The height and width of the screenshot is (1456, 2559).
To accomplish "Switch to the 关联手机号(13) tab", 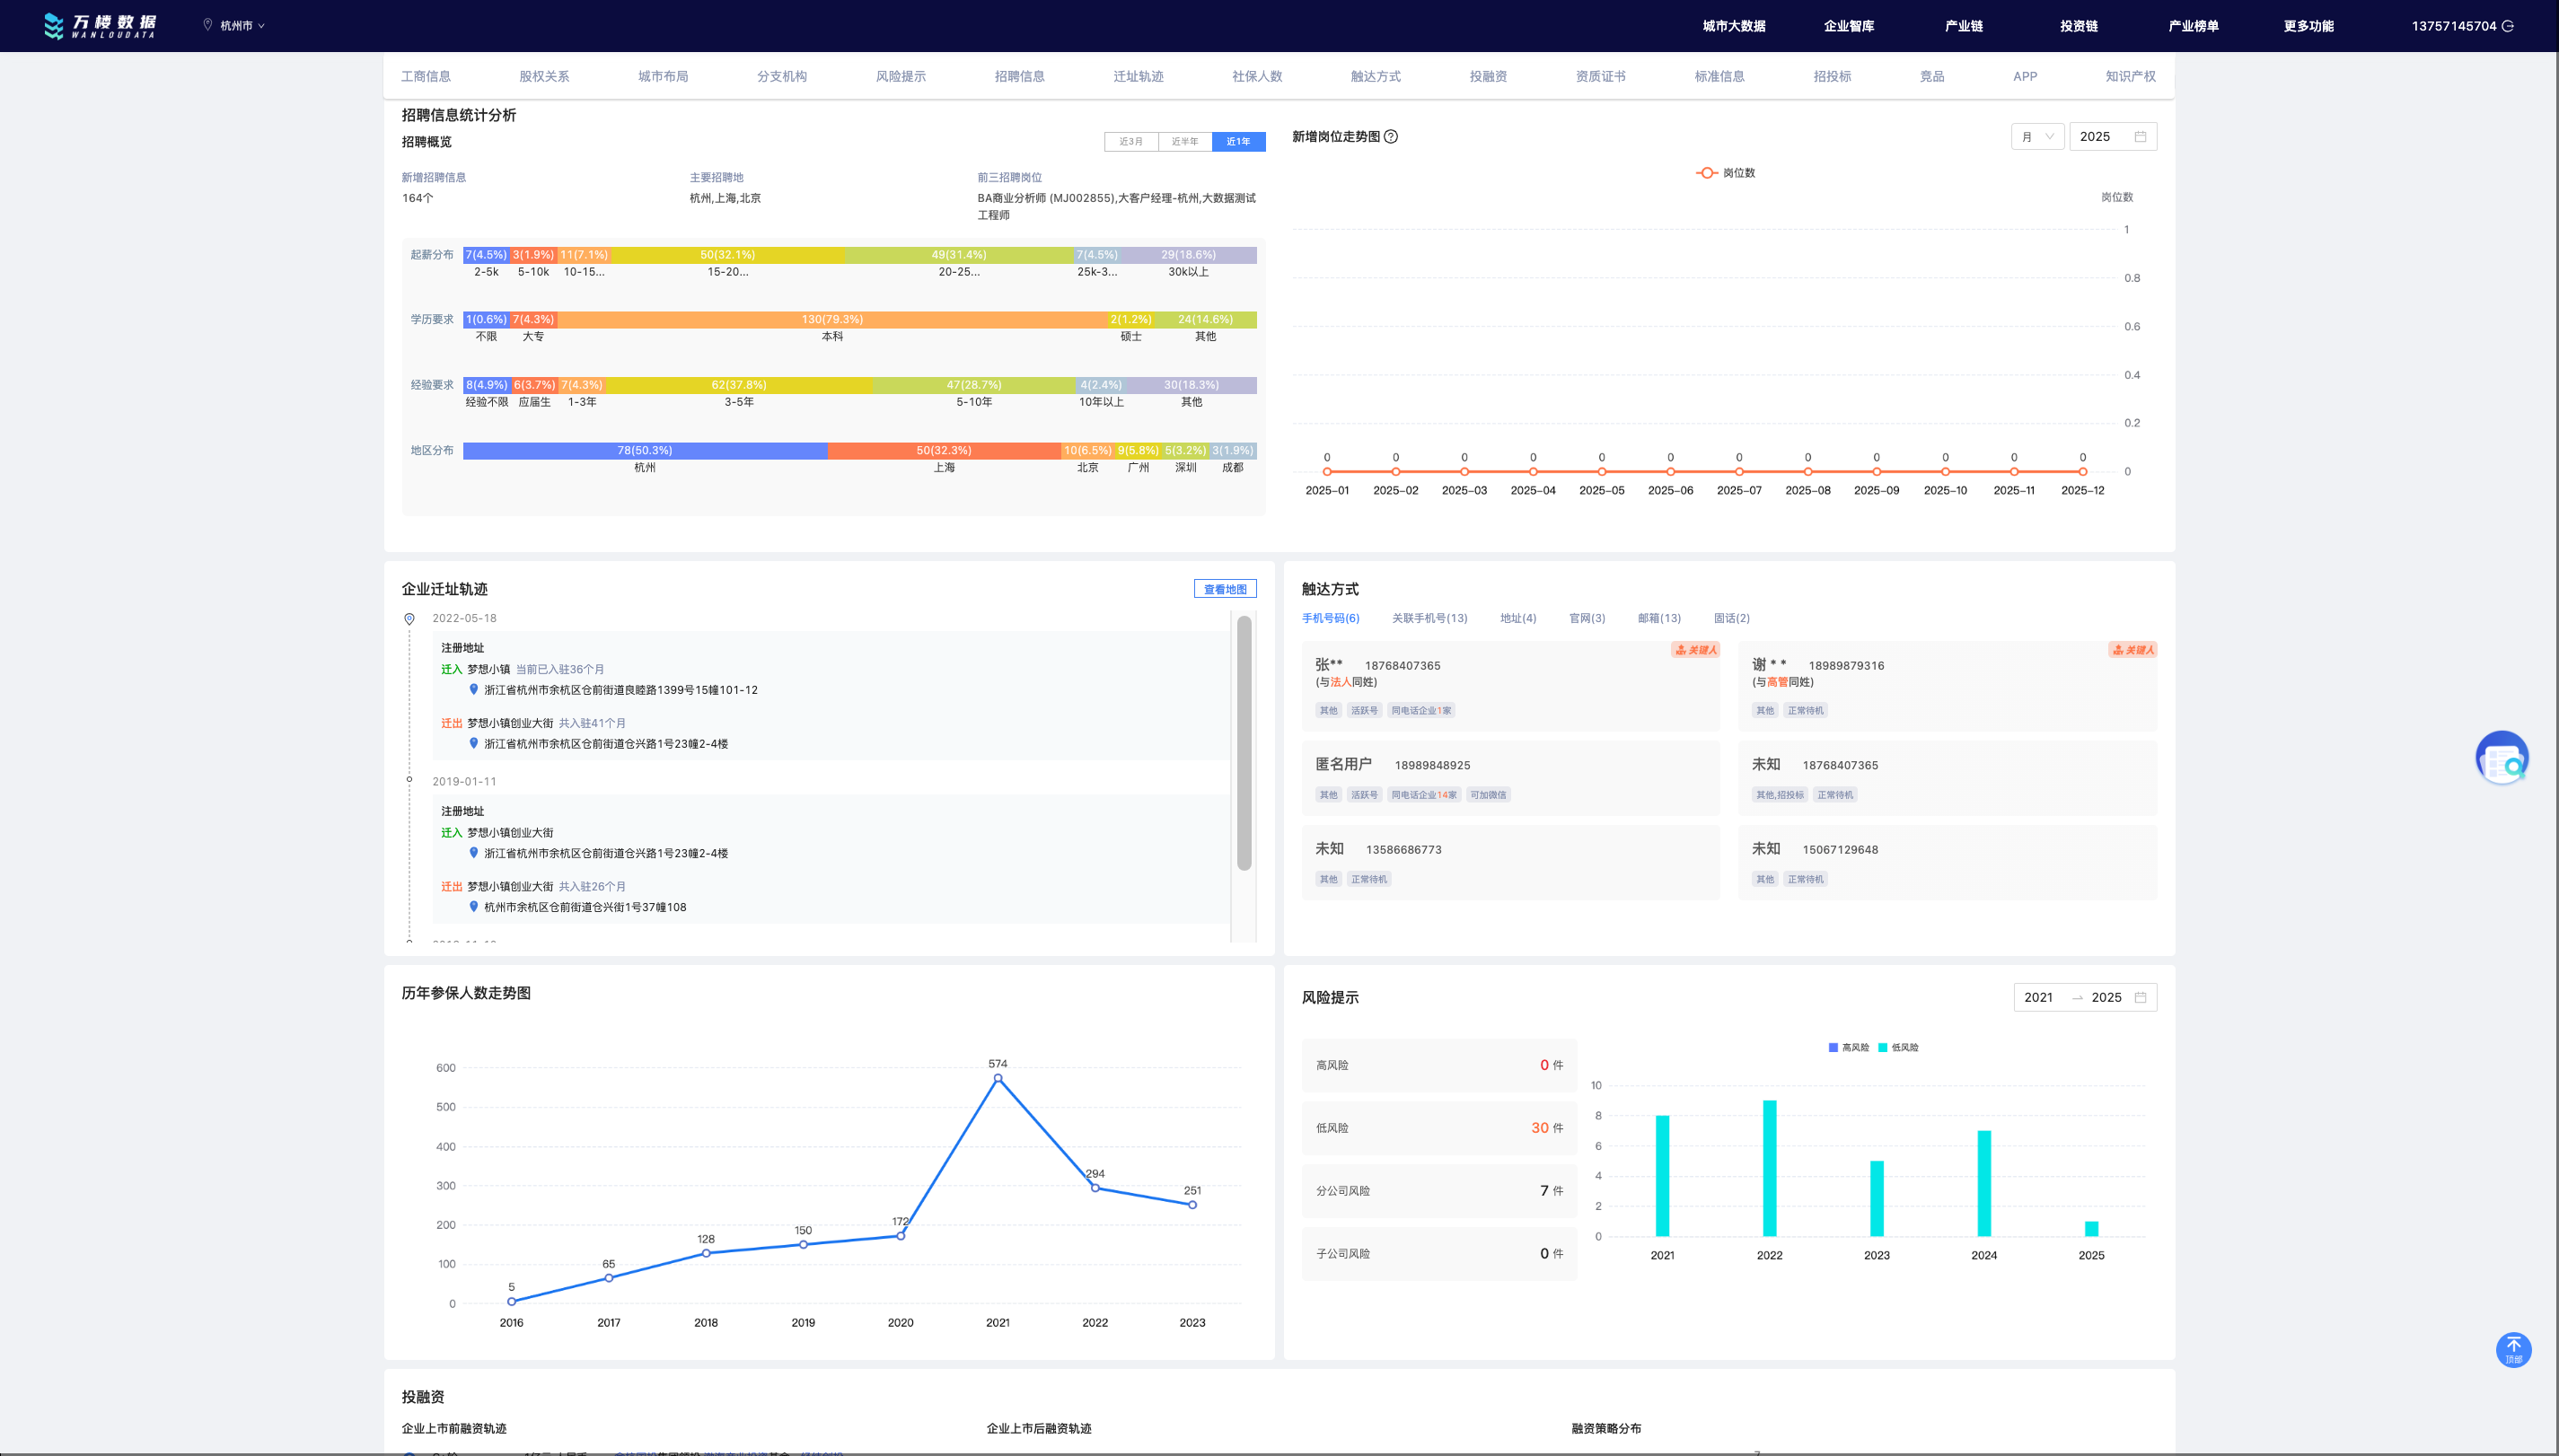I will [x=1429, y=618].
